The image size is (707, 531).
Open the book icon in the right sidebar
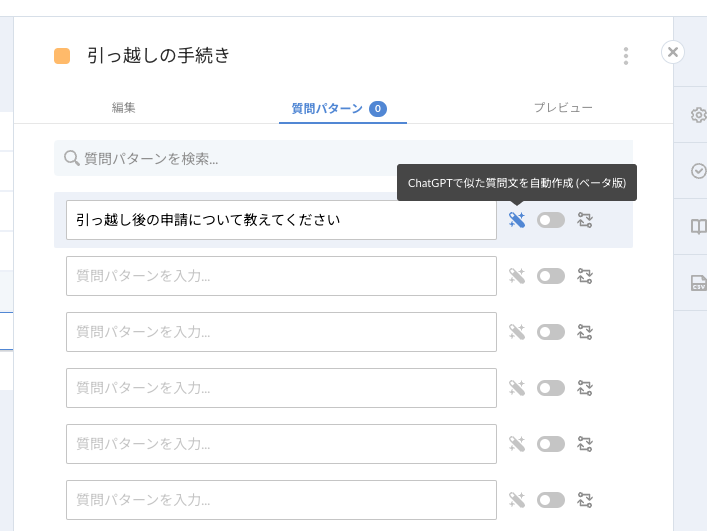698,227
